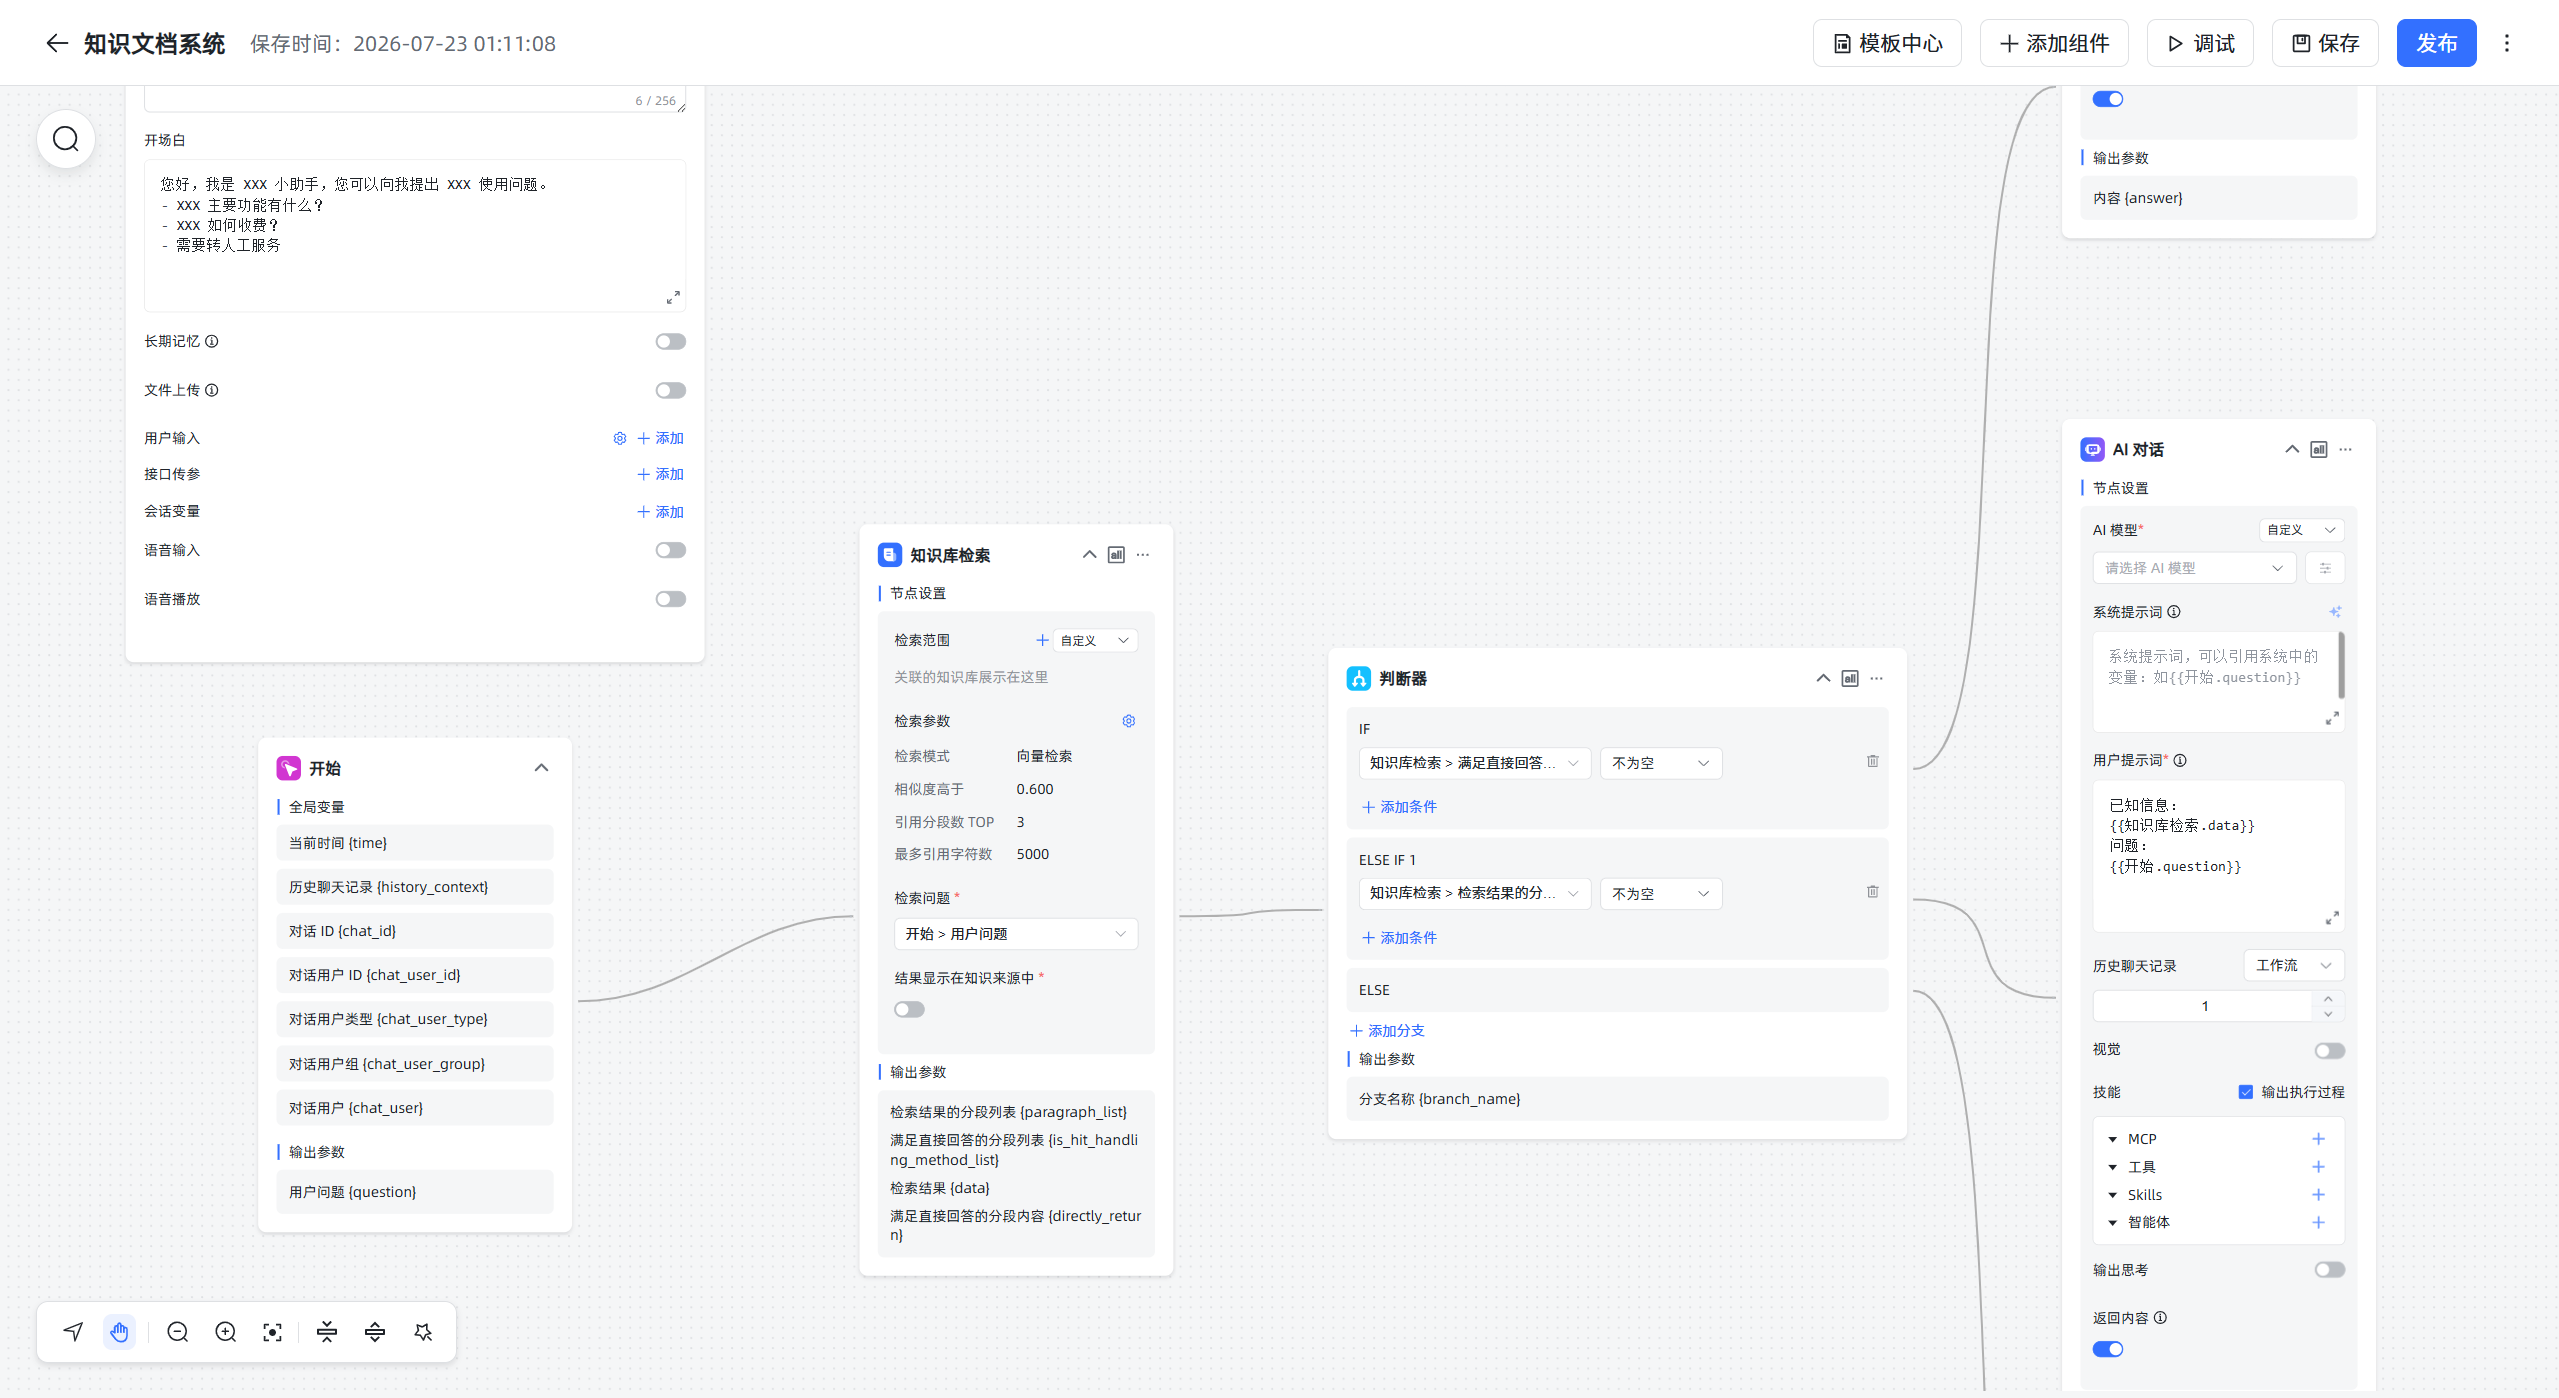Screen dimensions: 2559x1398
Task: Collapse the 判断器 node
Action: tap(1824, 678)
